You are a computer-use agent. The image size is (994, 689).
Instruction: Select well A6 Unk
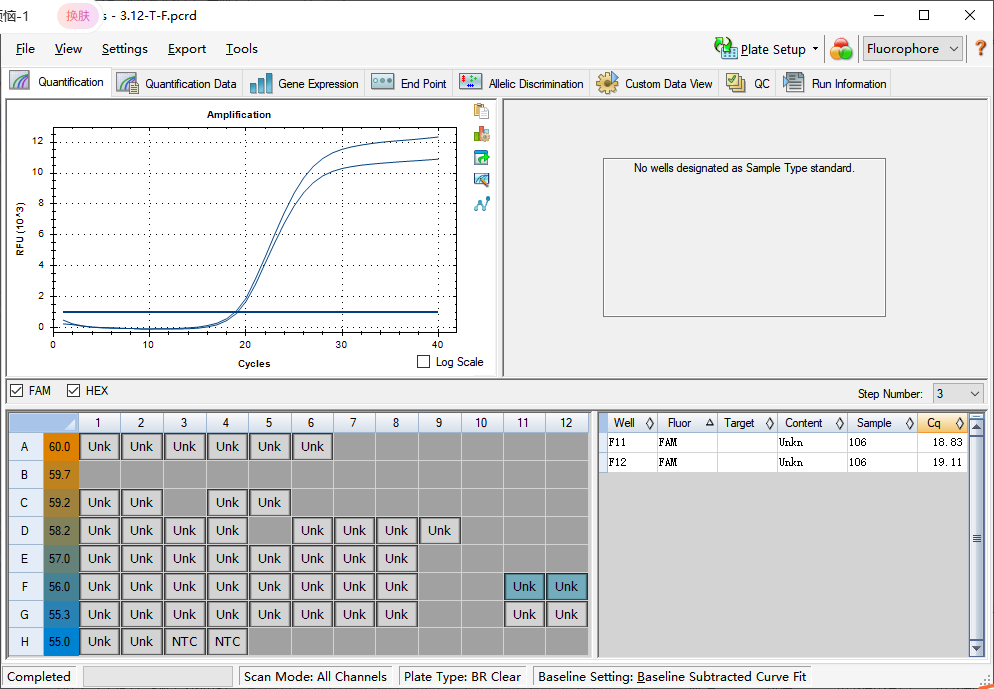click(x=312, y=447)
